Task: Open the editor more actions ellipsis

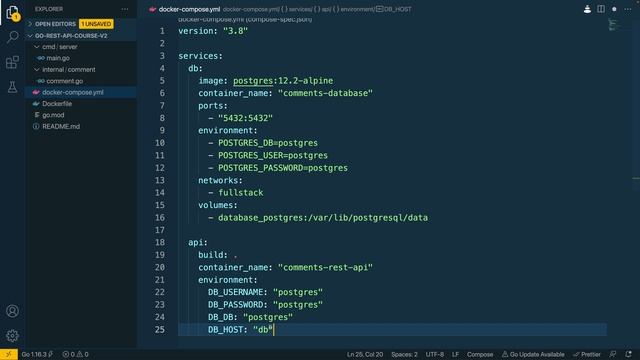Action: point(628,9)
